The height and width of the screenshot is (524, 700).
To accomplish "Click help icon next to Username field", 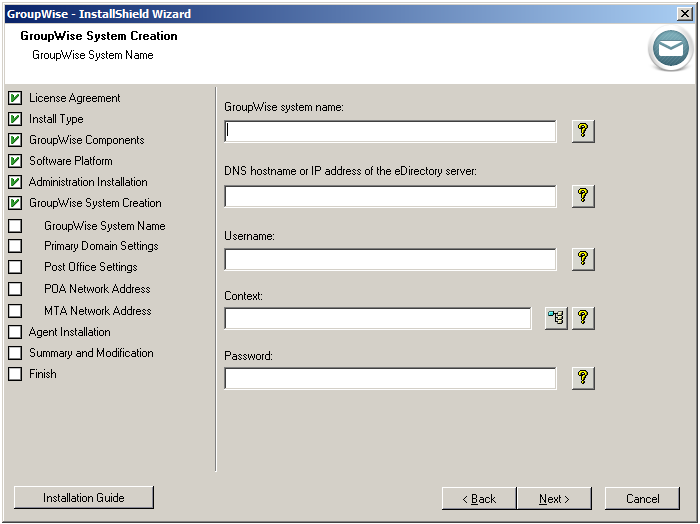I will 583,259.
